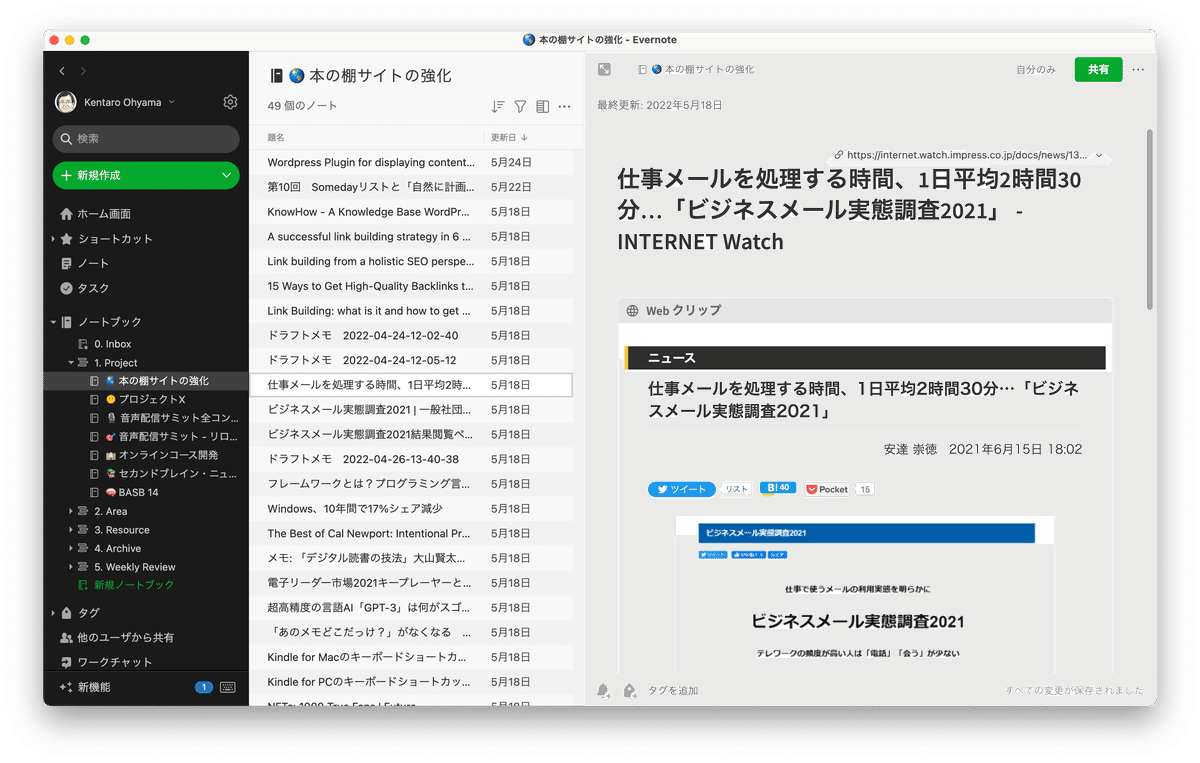Go back with the left arrow icon
Image resolution: width=1200 pixels, height=763 pixels.
62,71
